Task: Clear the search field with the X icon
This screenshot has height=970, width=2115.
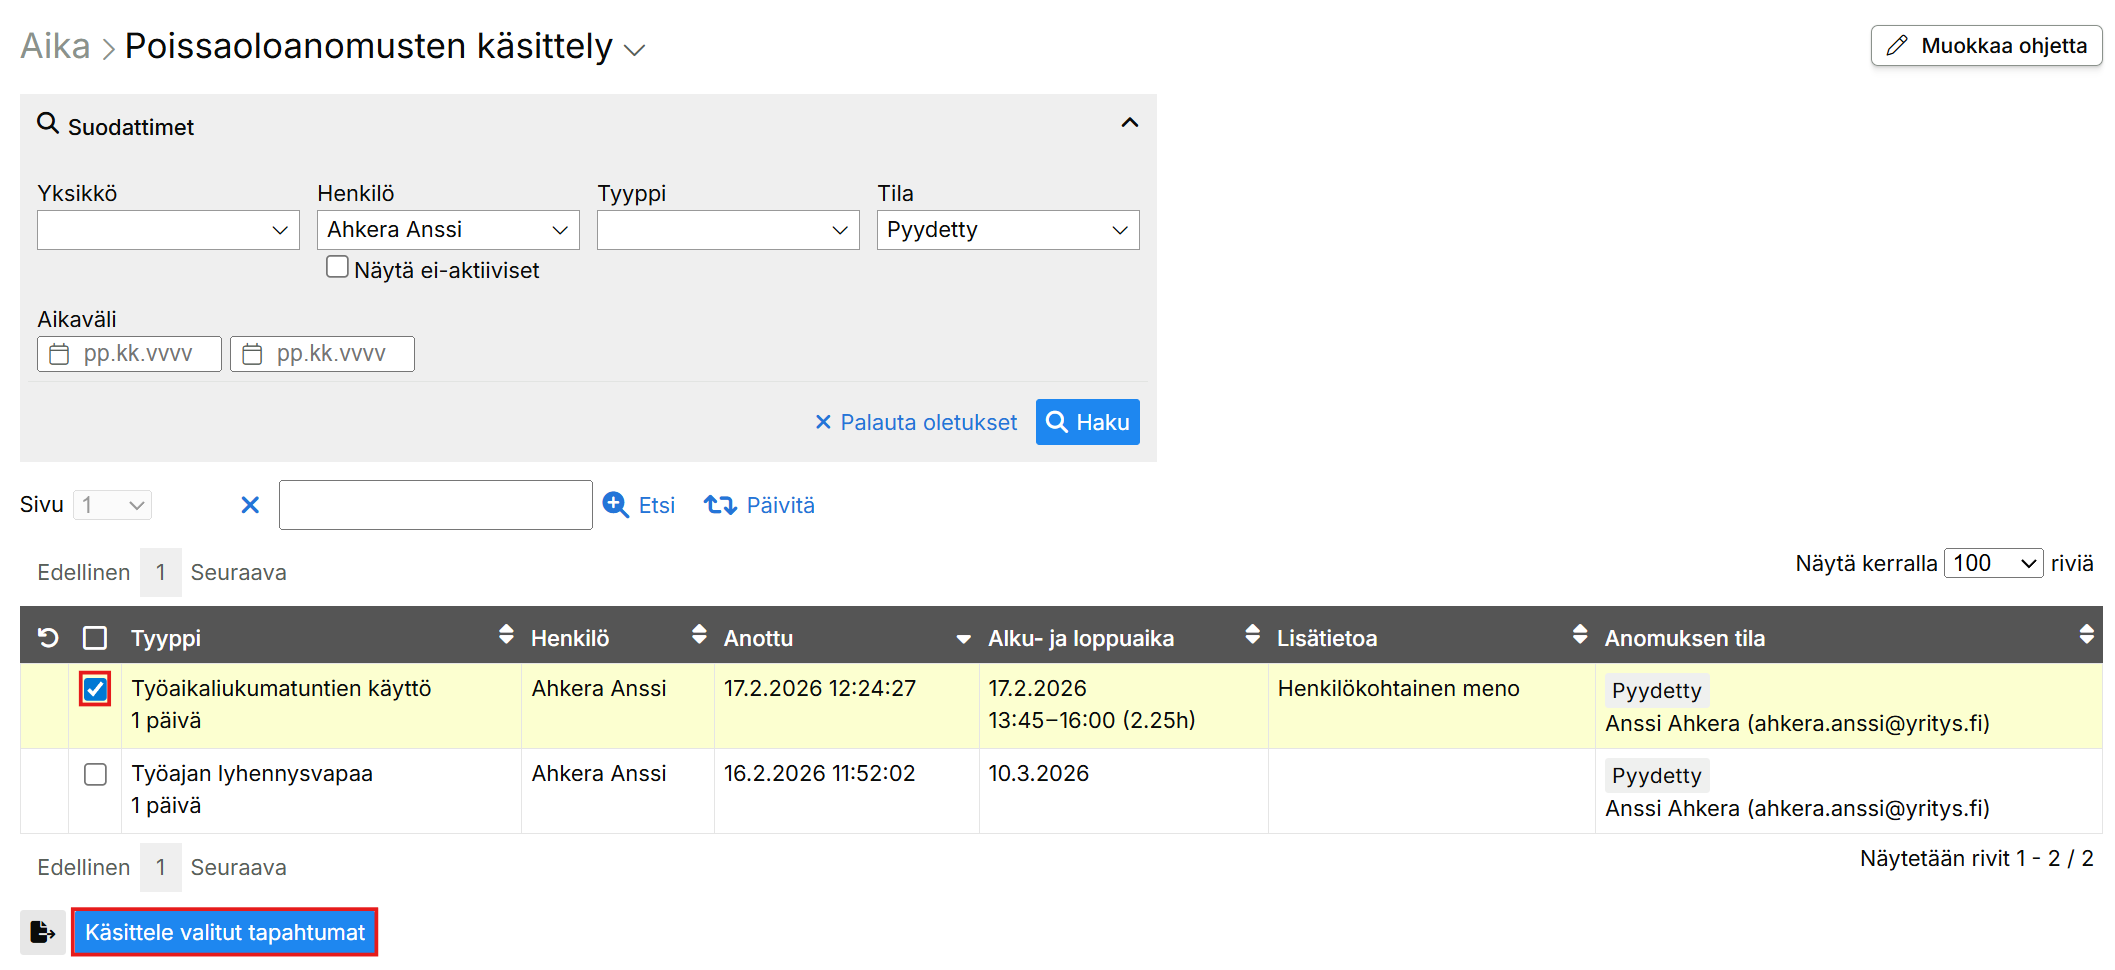Action: pyautogui.click(x=250, y=505)
